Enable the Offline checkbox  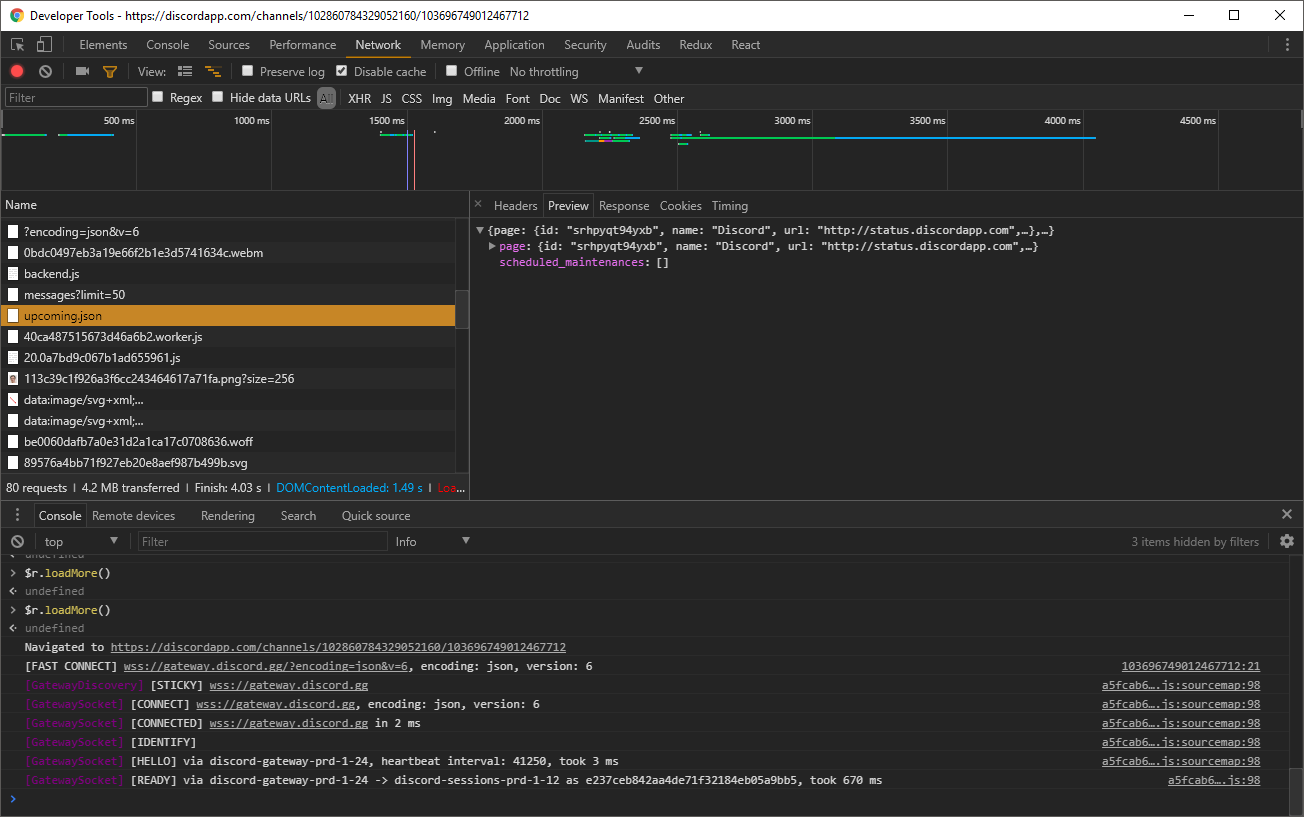coord(451,71)
